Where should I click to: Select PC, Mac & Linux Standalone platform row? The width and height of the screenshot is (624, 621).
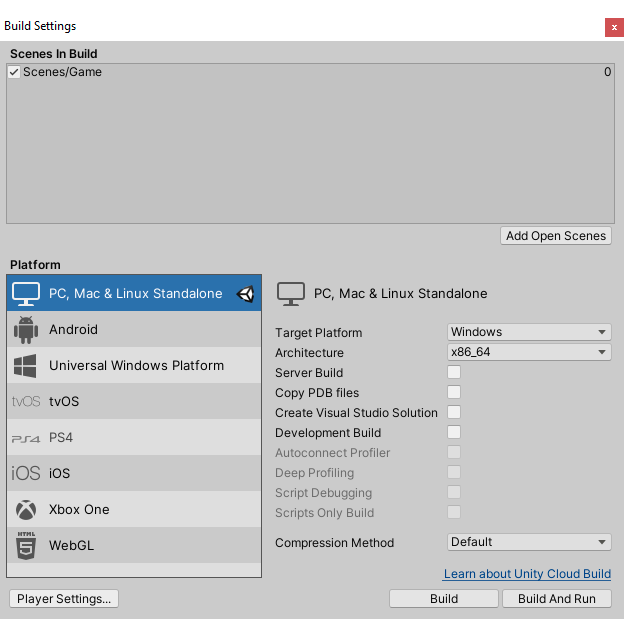(135, 294)
